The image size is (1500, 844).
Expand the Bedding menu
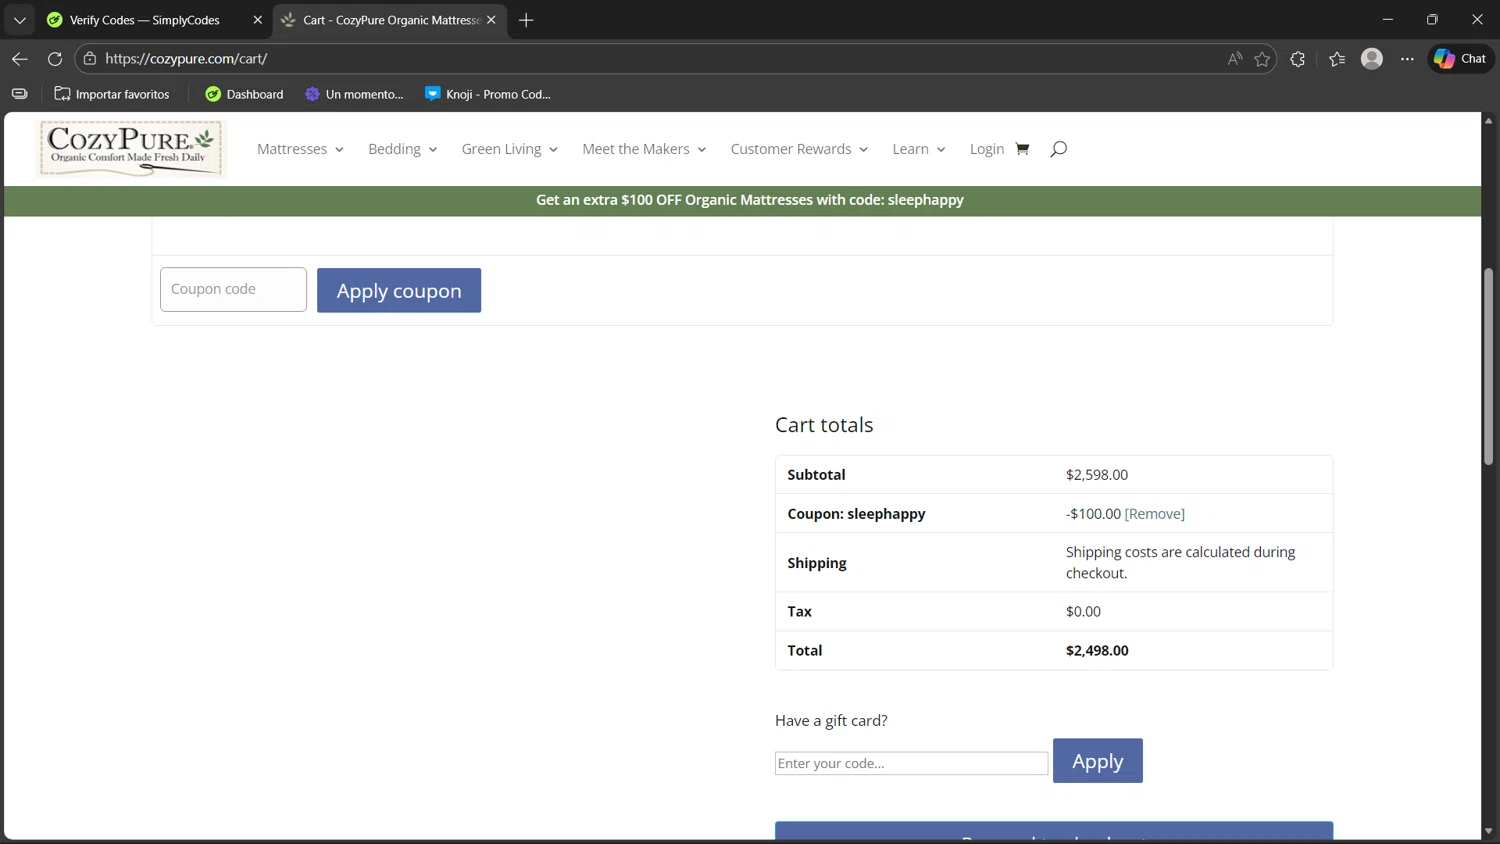(402, 149)
